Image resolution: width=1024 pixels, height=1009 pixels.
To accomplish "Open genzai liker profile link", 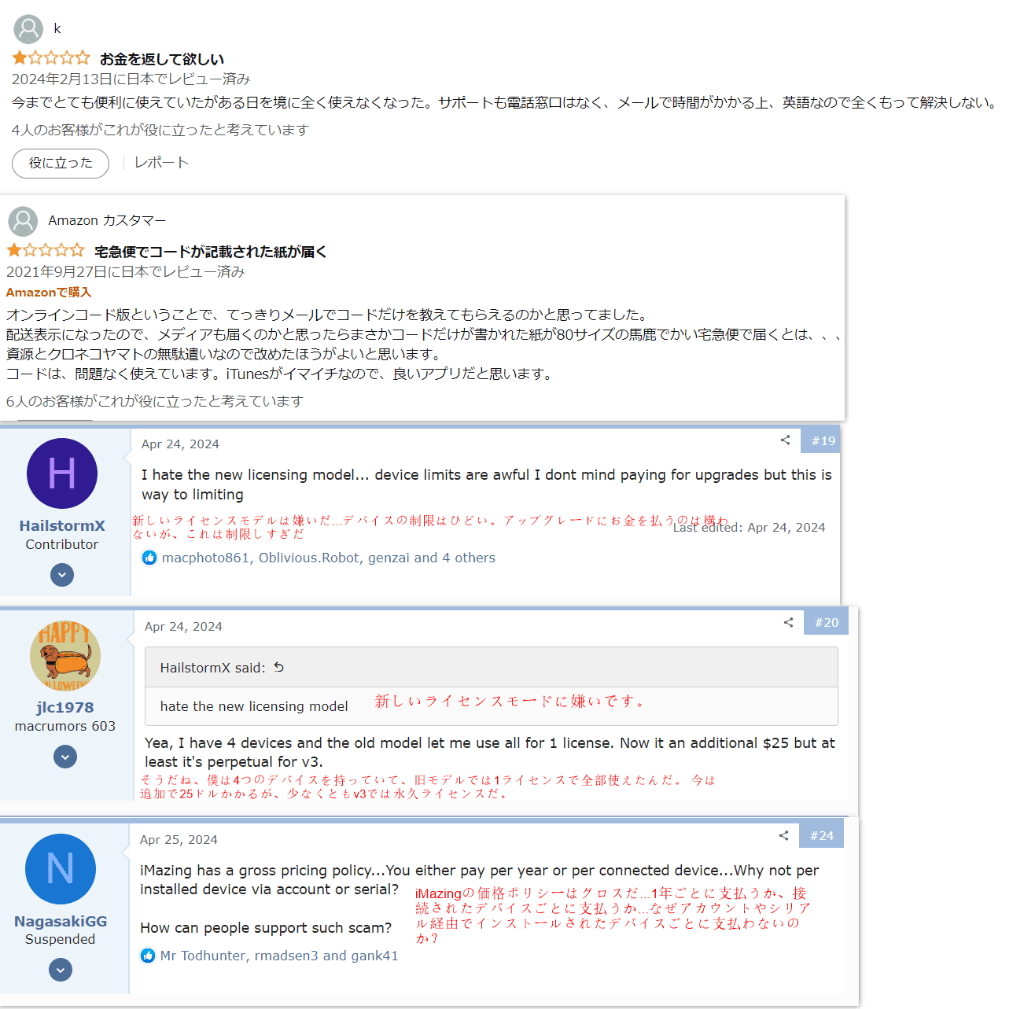I will [x=389, y=558].
